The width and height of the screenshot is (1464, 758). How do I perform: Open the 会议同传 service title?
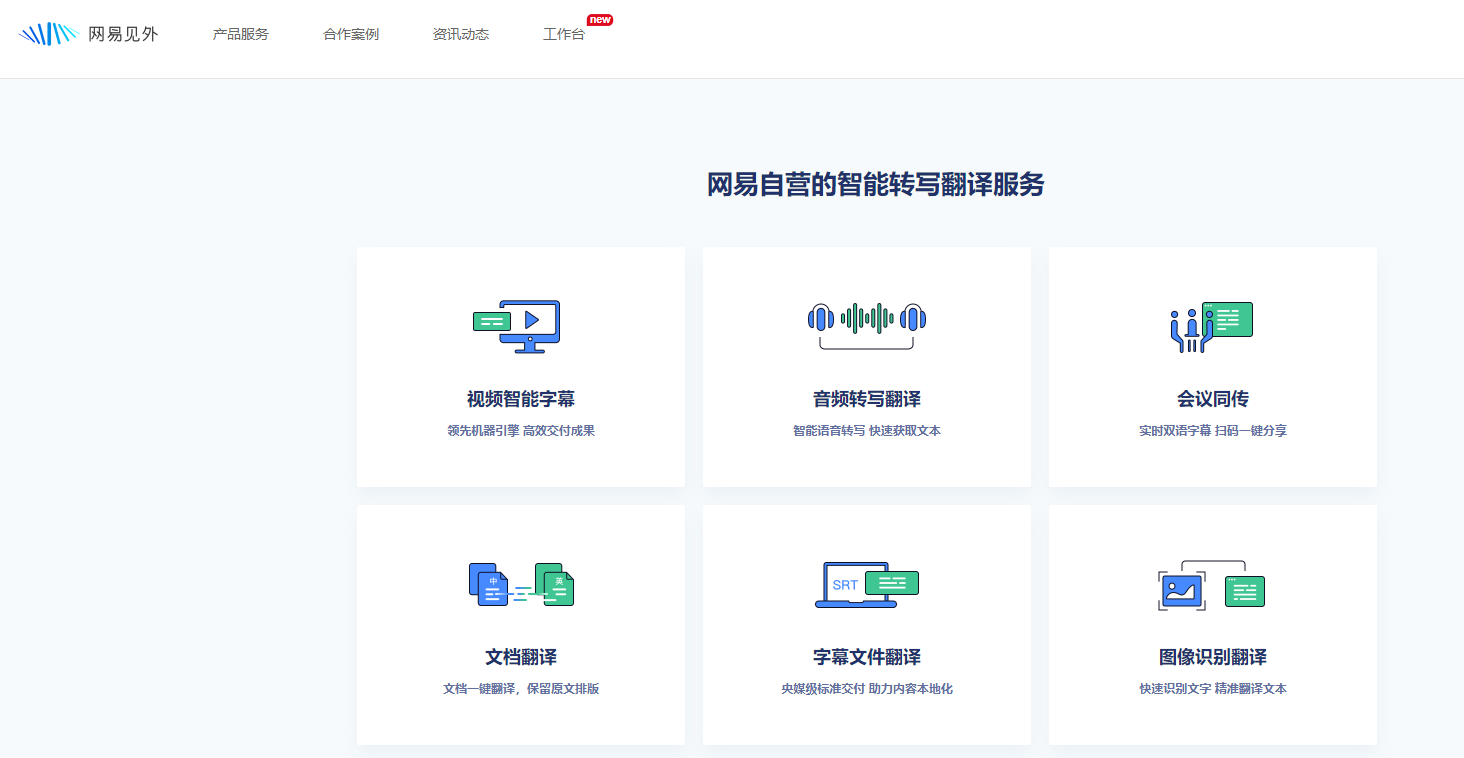pos(1213,399)
